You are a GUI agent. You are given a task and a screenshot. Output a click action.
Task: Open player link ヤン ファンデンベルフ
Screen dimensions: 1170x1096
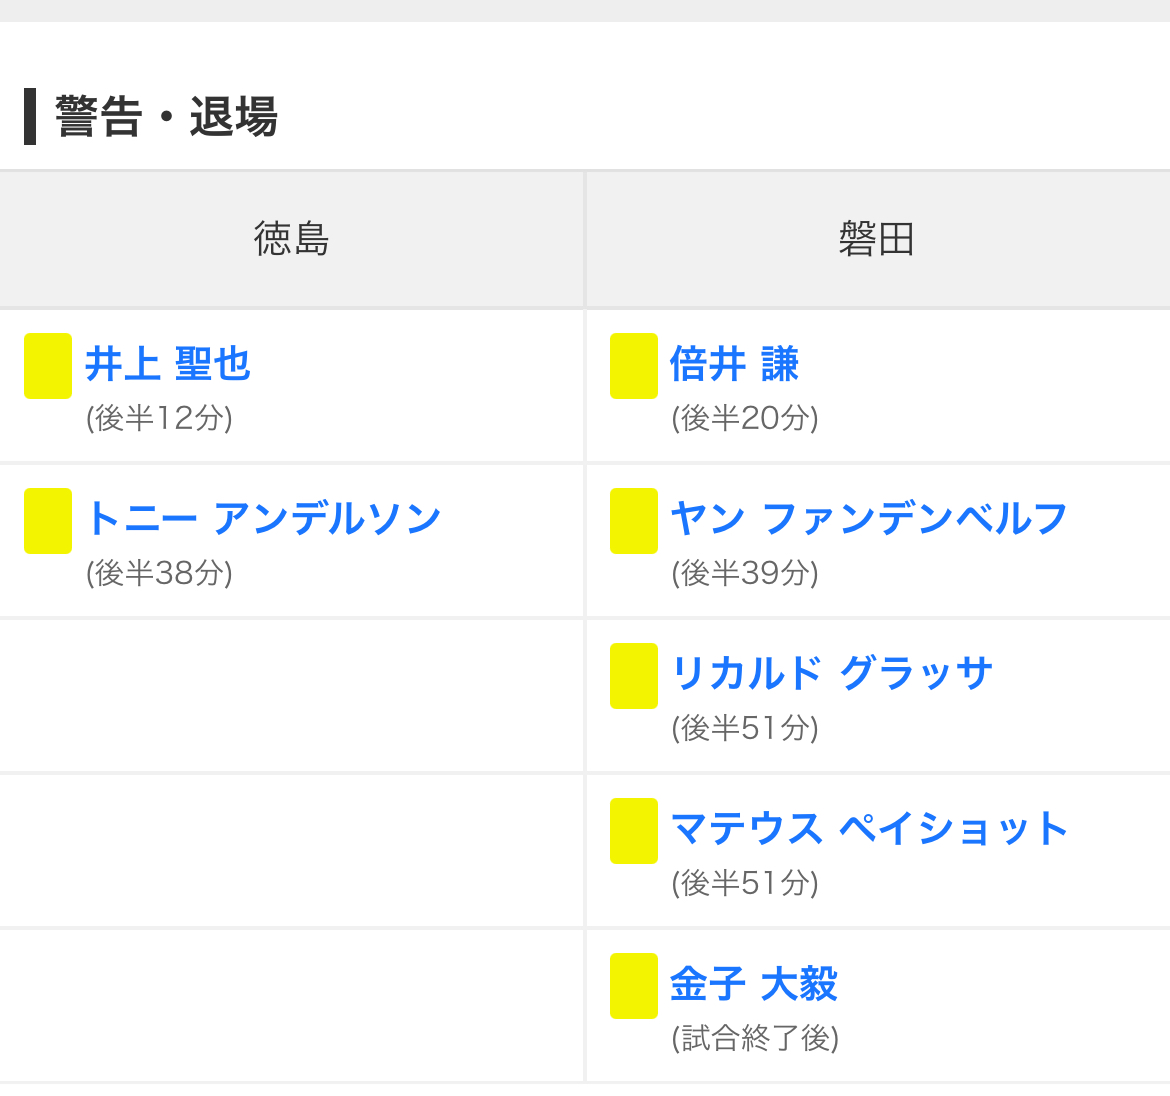(869, 519)
